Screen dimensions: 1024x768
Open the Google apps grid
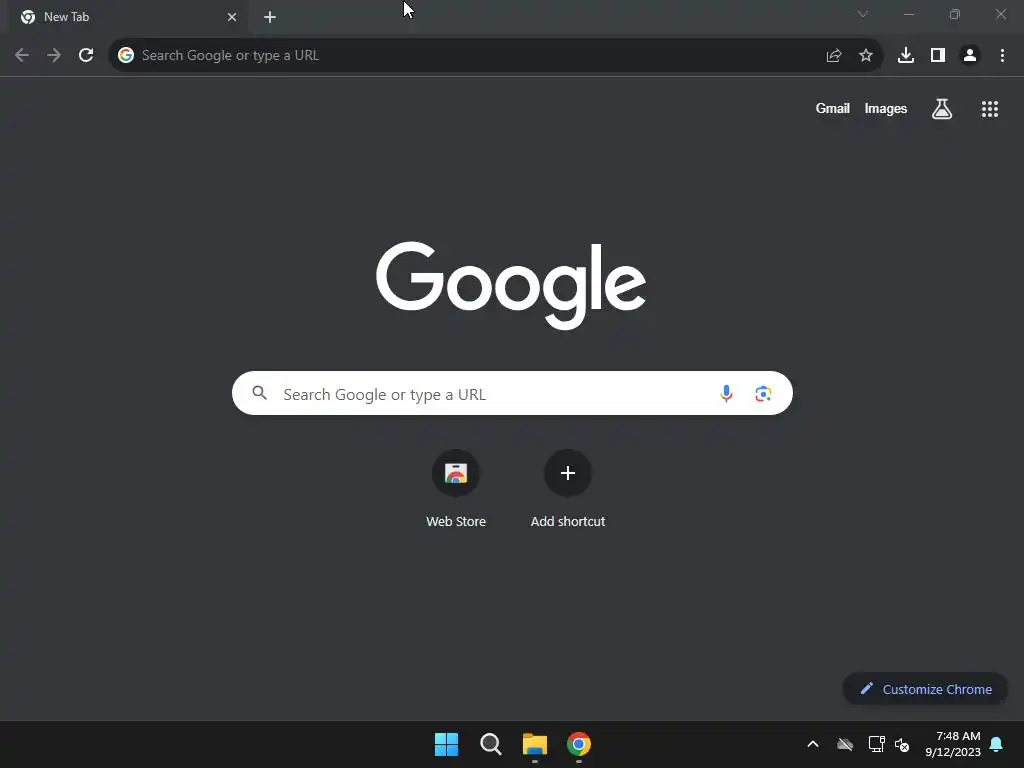click(x=990, y=109)
